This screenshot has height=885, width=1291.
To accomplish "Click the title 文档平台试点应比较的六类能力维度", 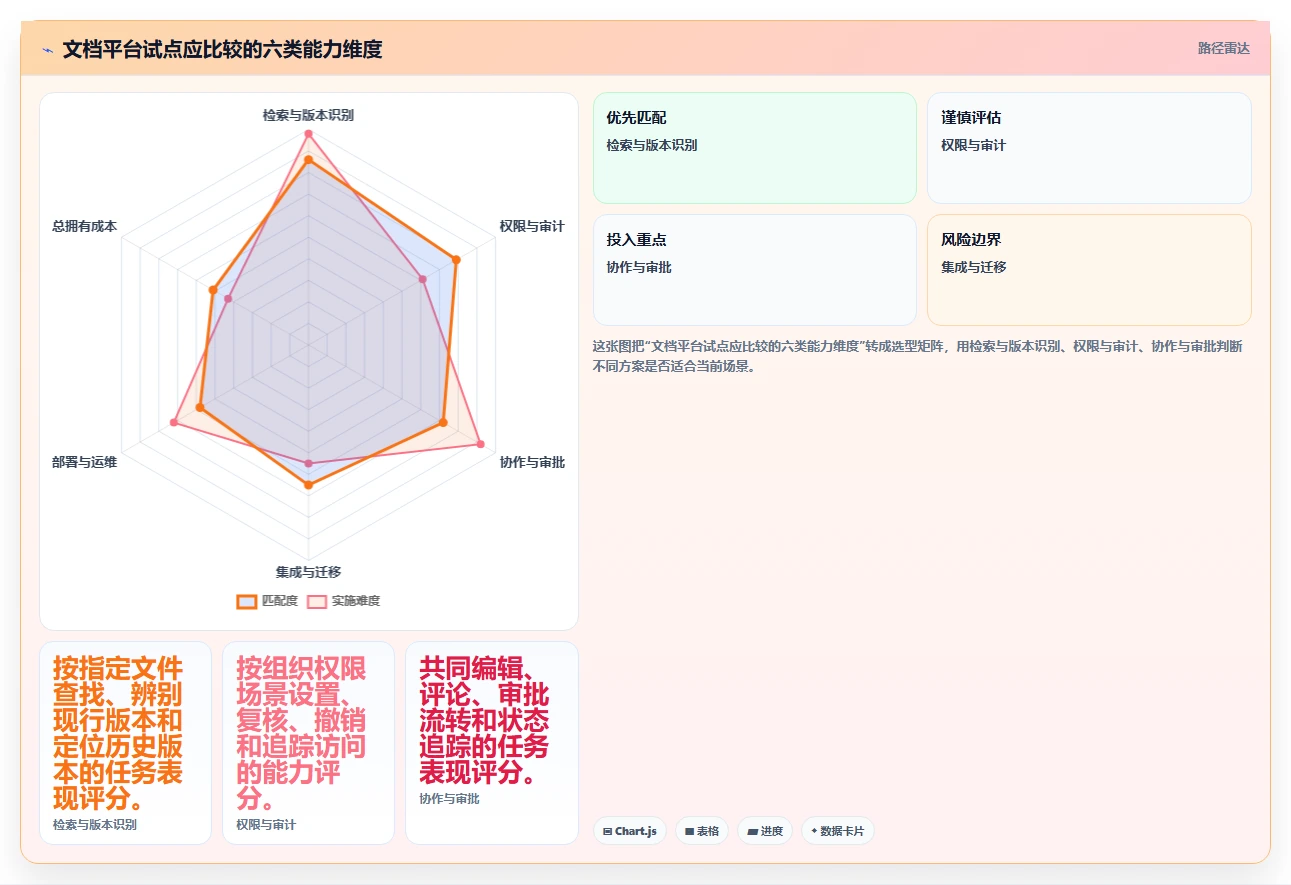I will click(222, 49).
